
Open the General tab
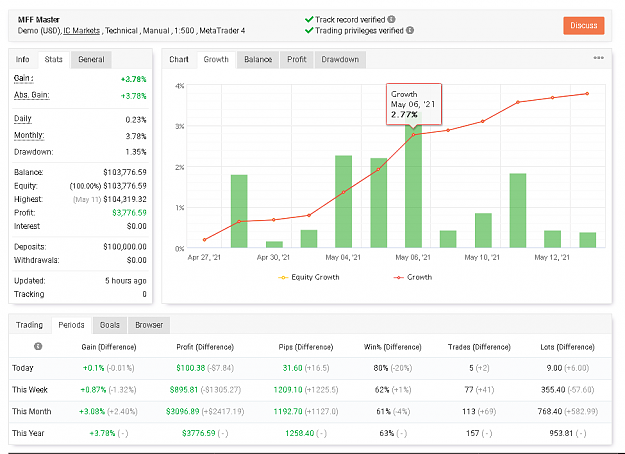(91, 59)
